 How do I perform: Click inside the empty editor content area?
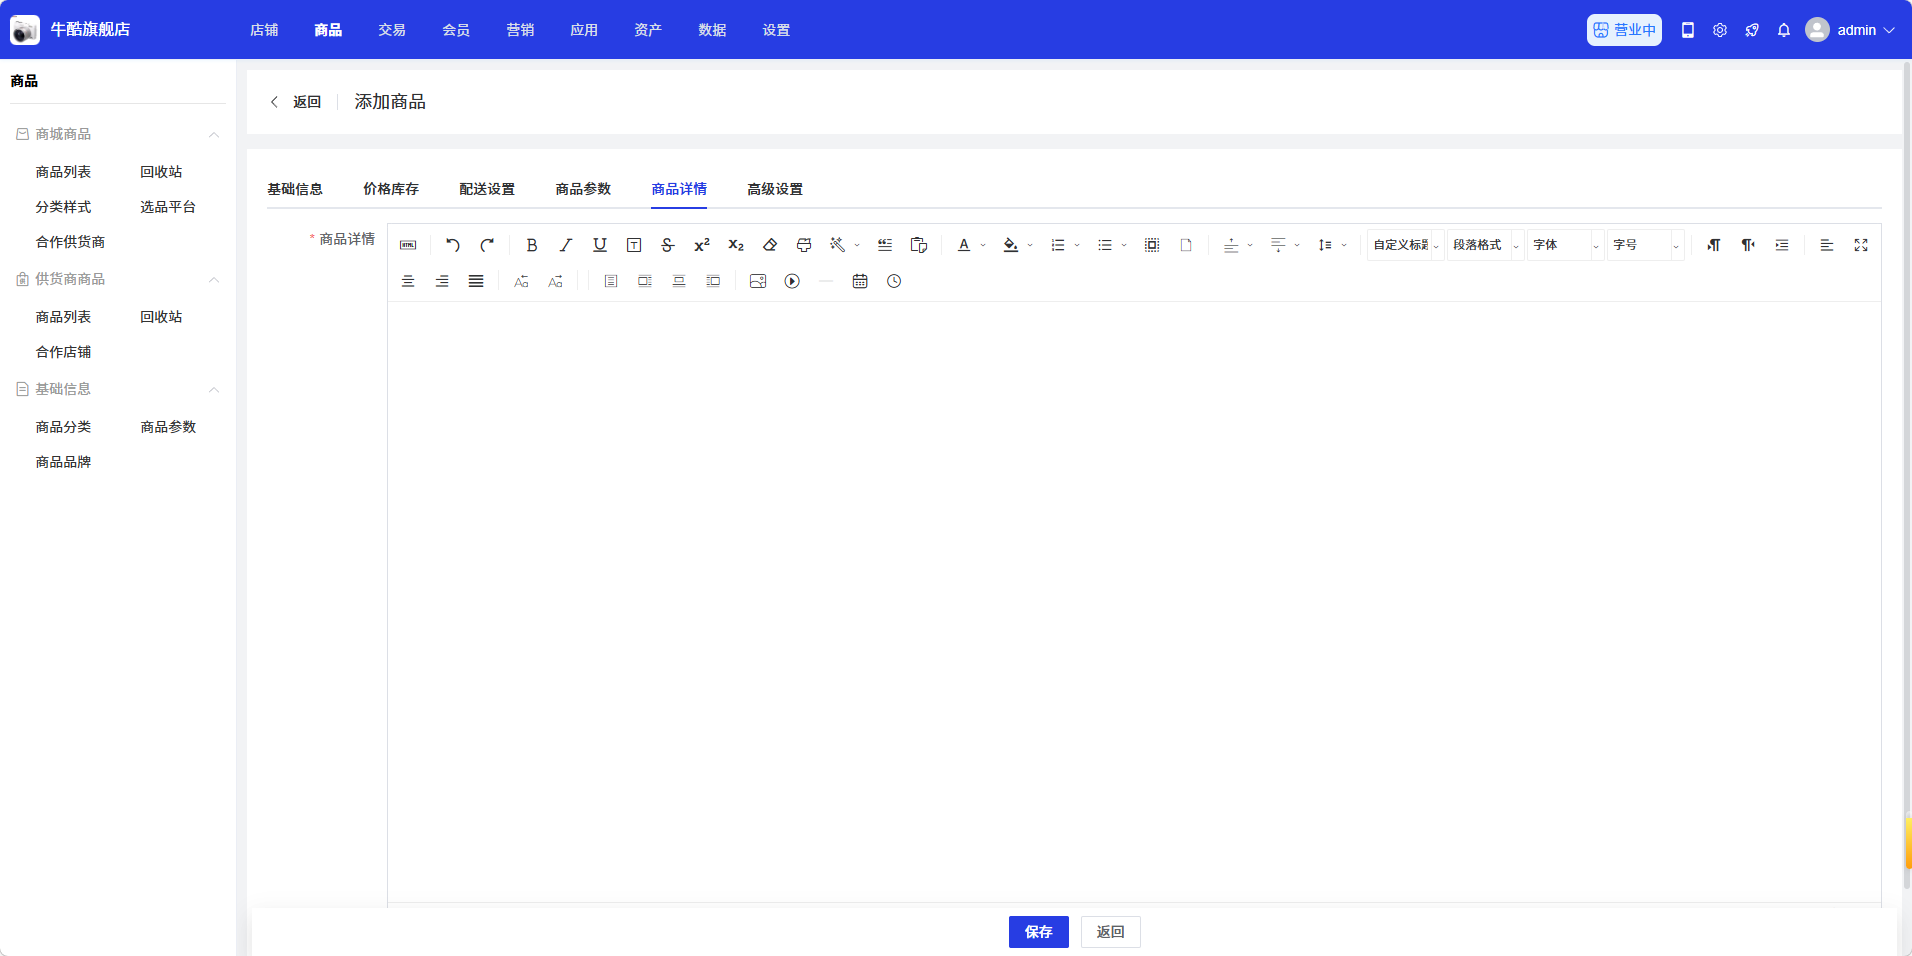click(1133, 600)
